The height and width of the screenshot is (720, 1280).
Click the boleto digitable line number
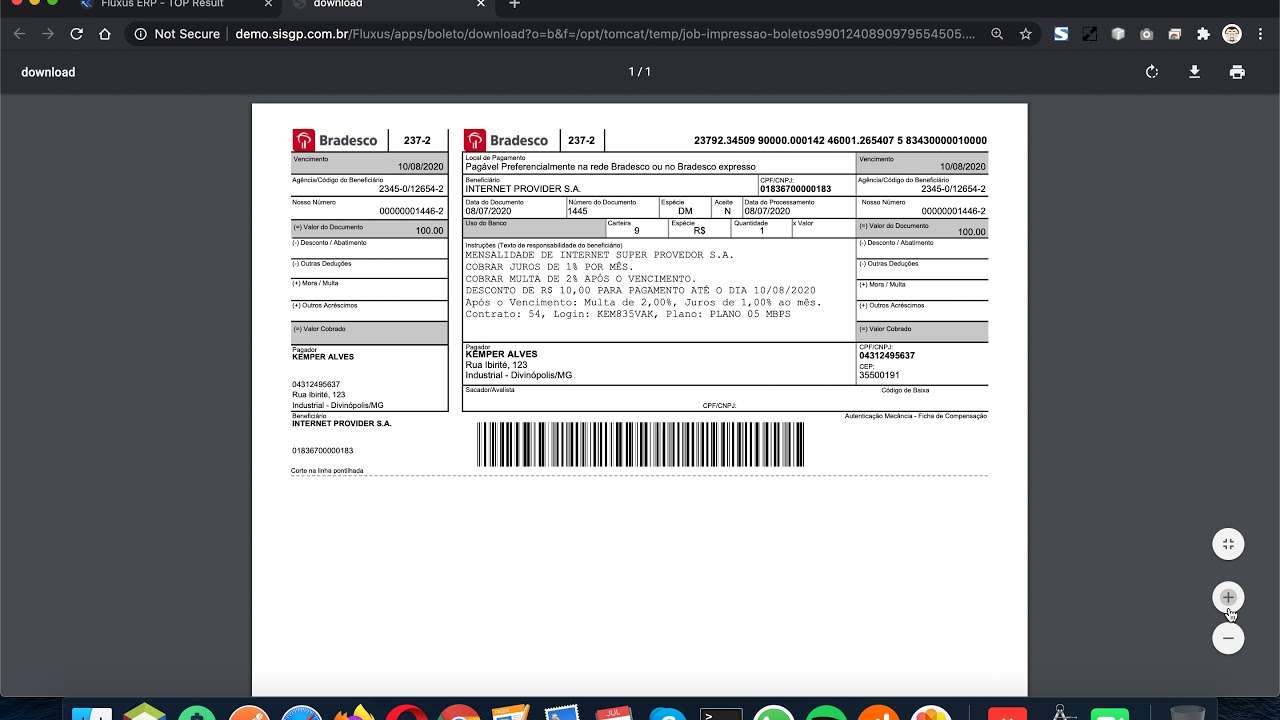pos(840,141)
